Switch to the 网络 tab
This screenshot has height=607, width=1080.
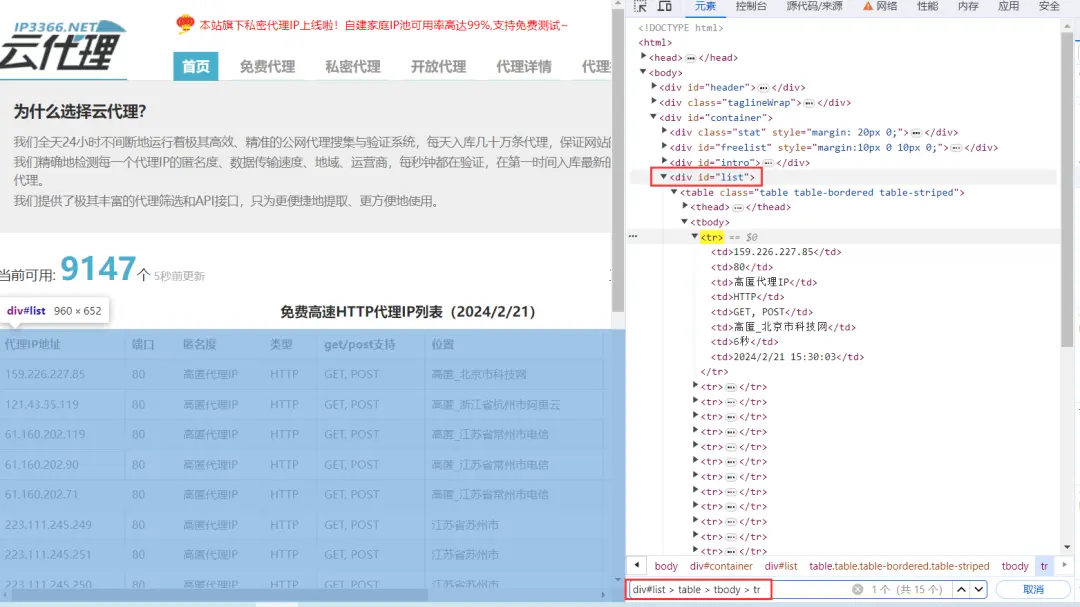(x=880, y=7)
